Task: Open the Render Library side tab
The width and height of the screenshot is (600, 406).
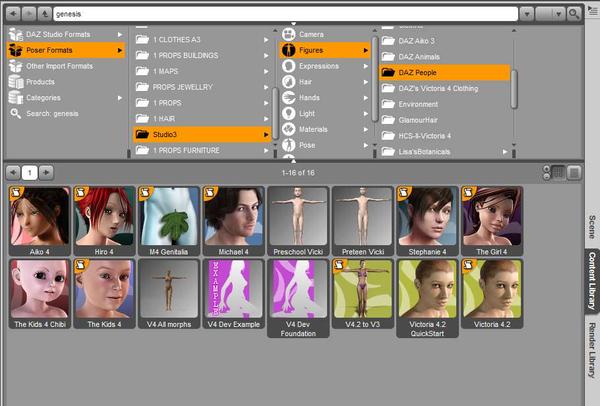Action: (x=592, y=350)
